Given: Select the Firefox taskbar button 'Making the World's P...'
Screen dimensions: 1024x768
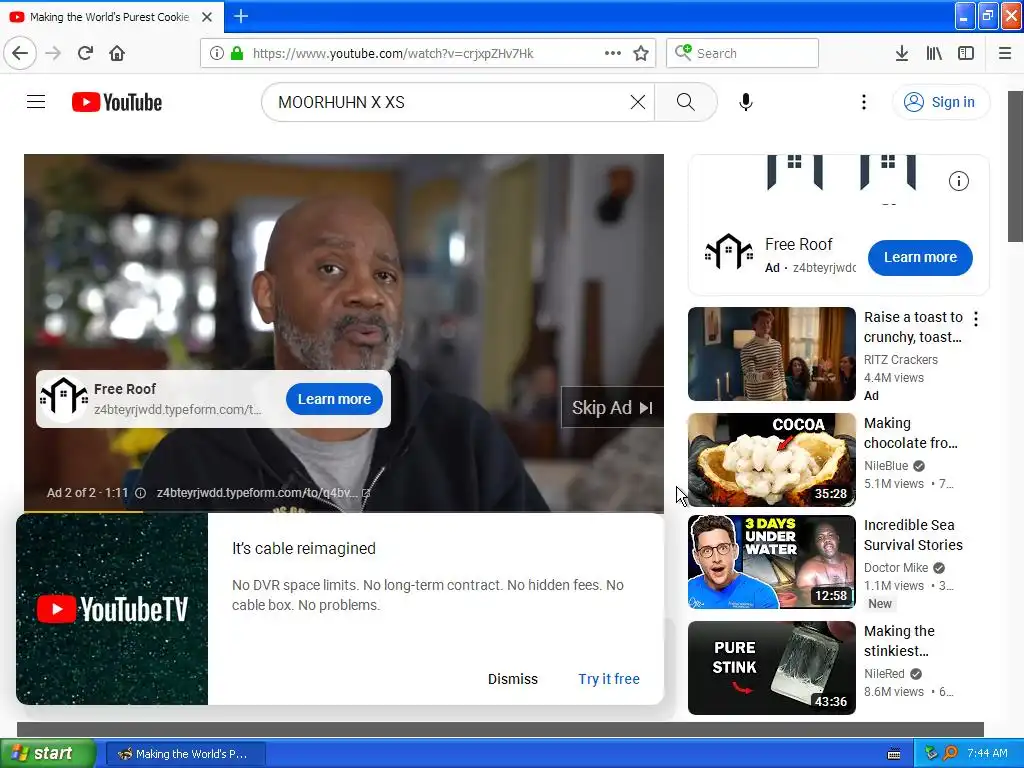Looking at the screenshot, I should pyautogui.click(x=185, y=754).
